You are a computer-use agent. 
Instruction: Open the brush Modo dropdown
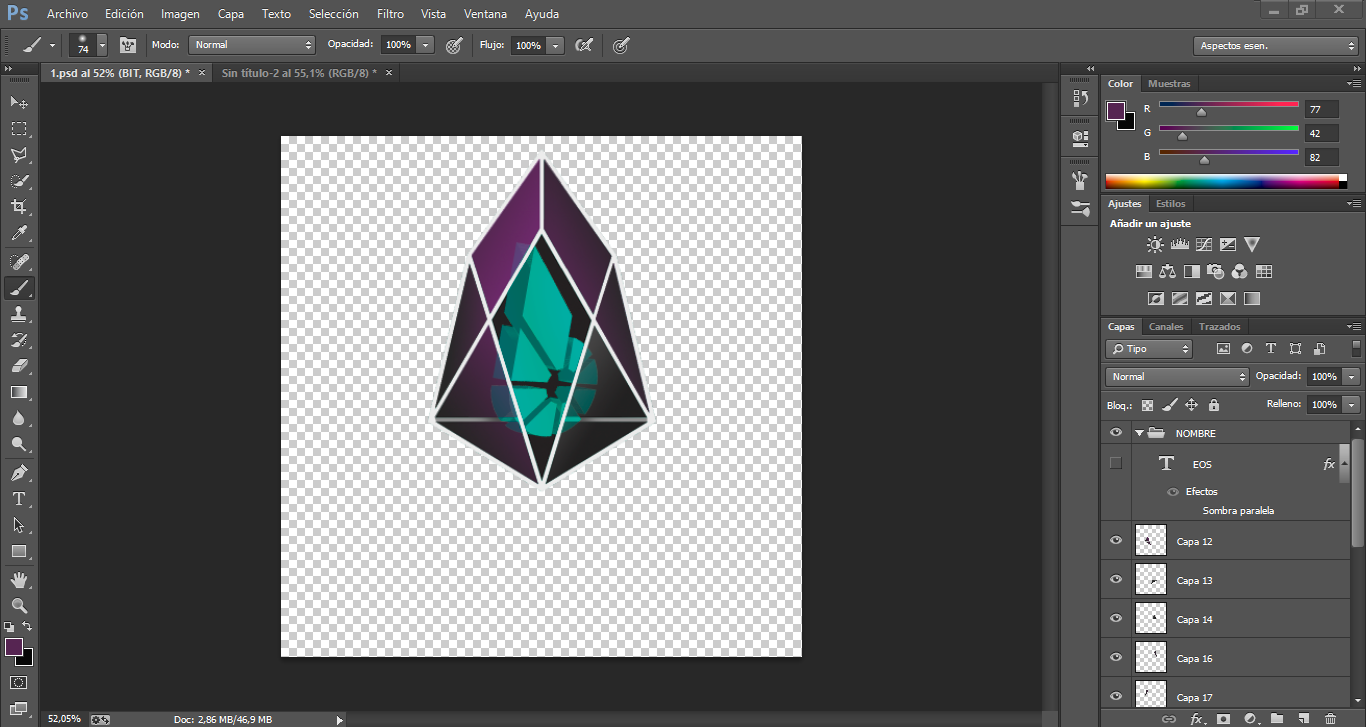pos(252,45)
